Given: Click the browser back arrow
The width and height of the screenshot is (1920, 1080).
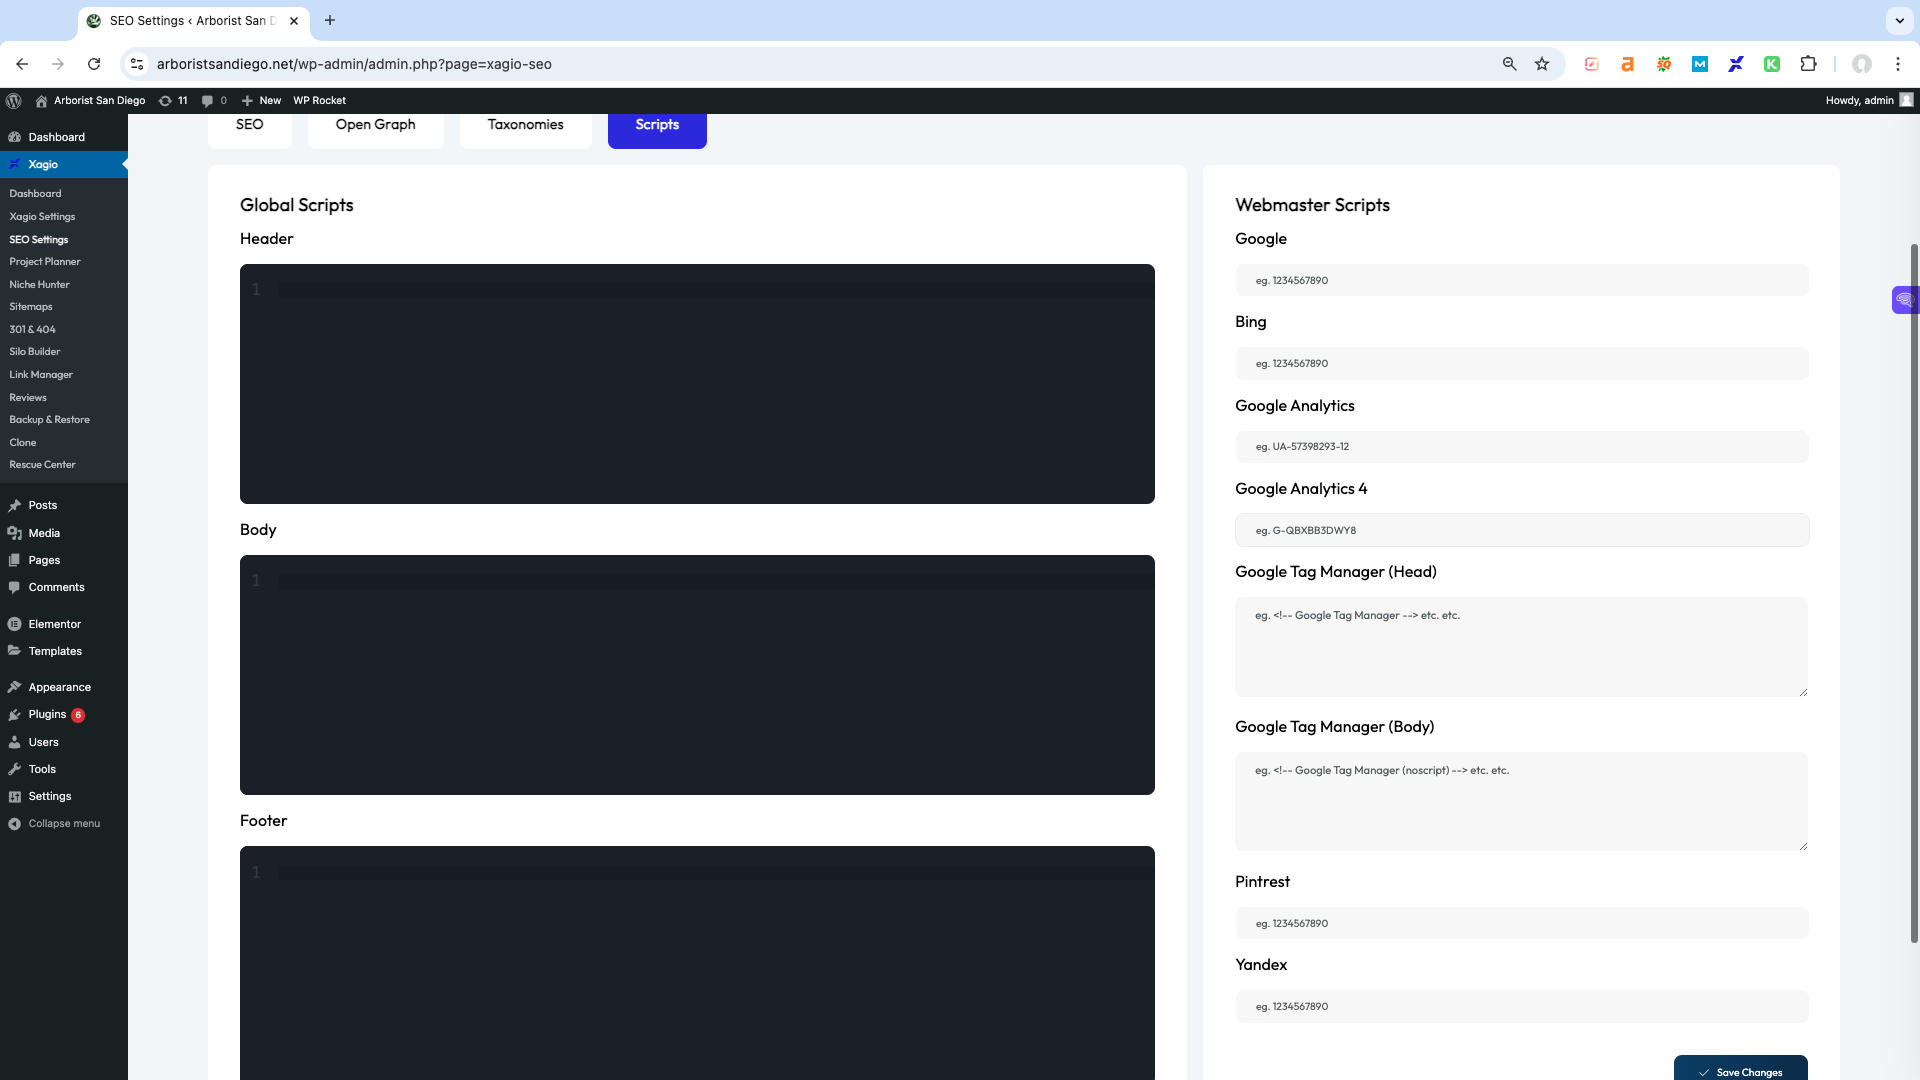Looking at the screenshot, I should click(x=22, y=64).
